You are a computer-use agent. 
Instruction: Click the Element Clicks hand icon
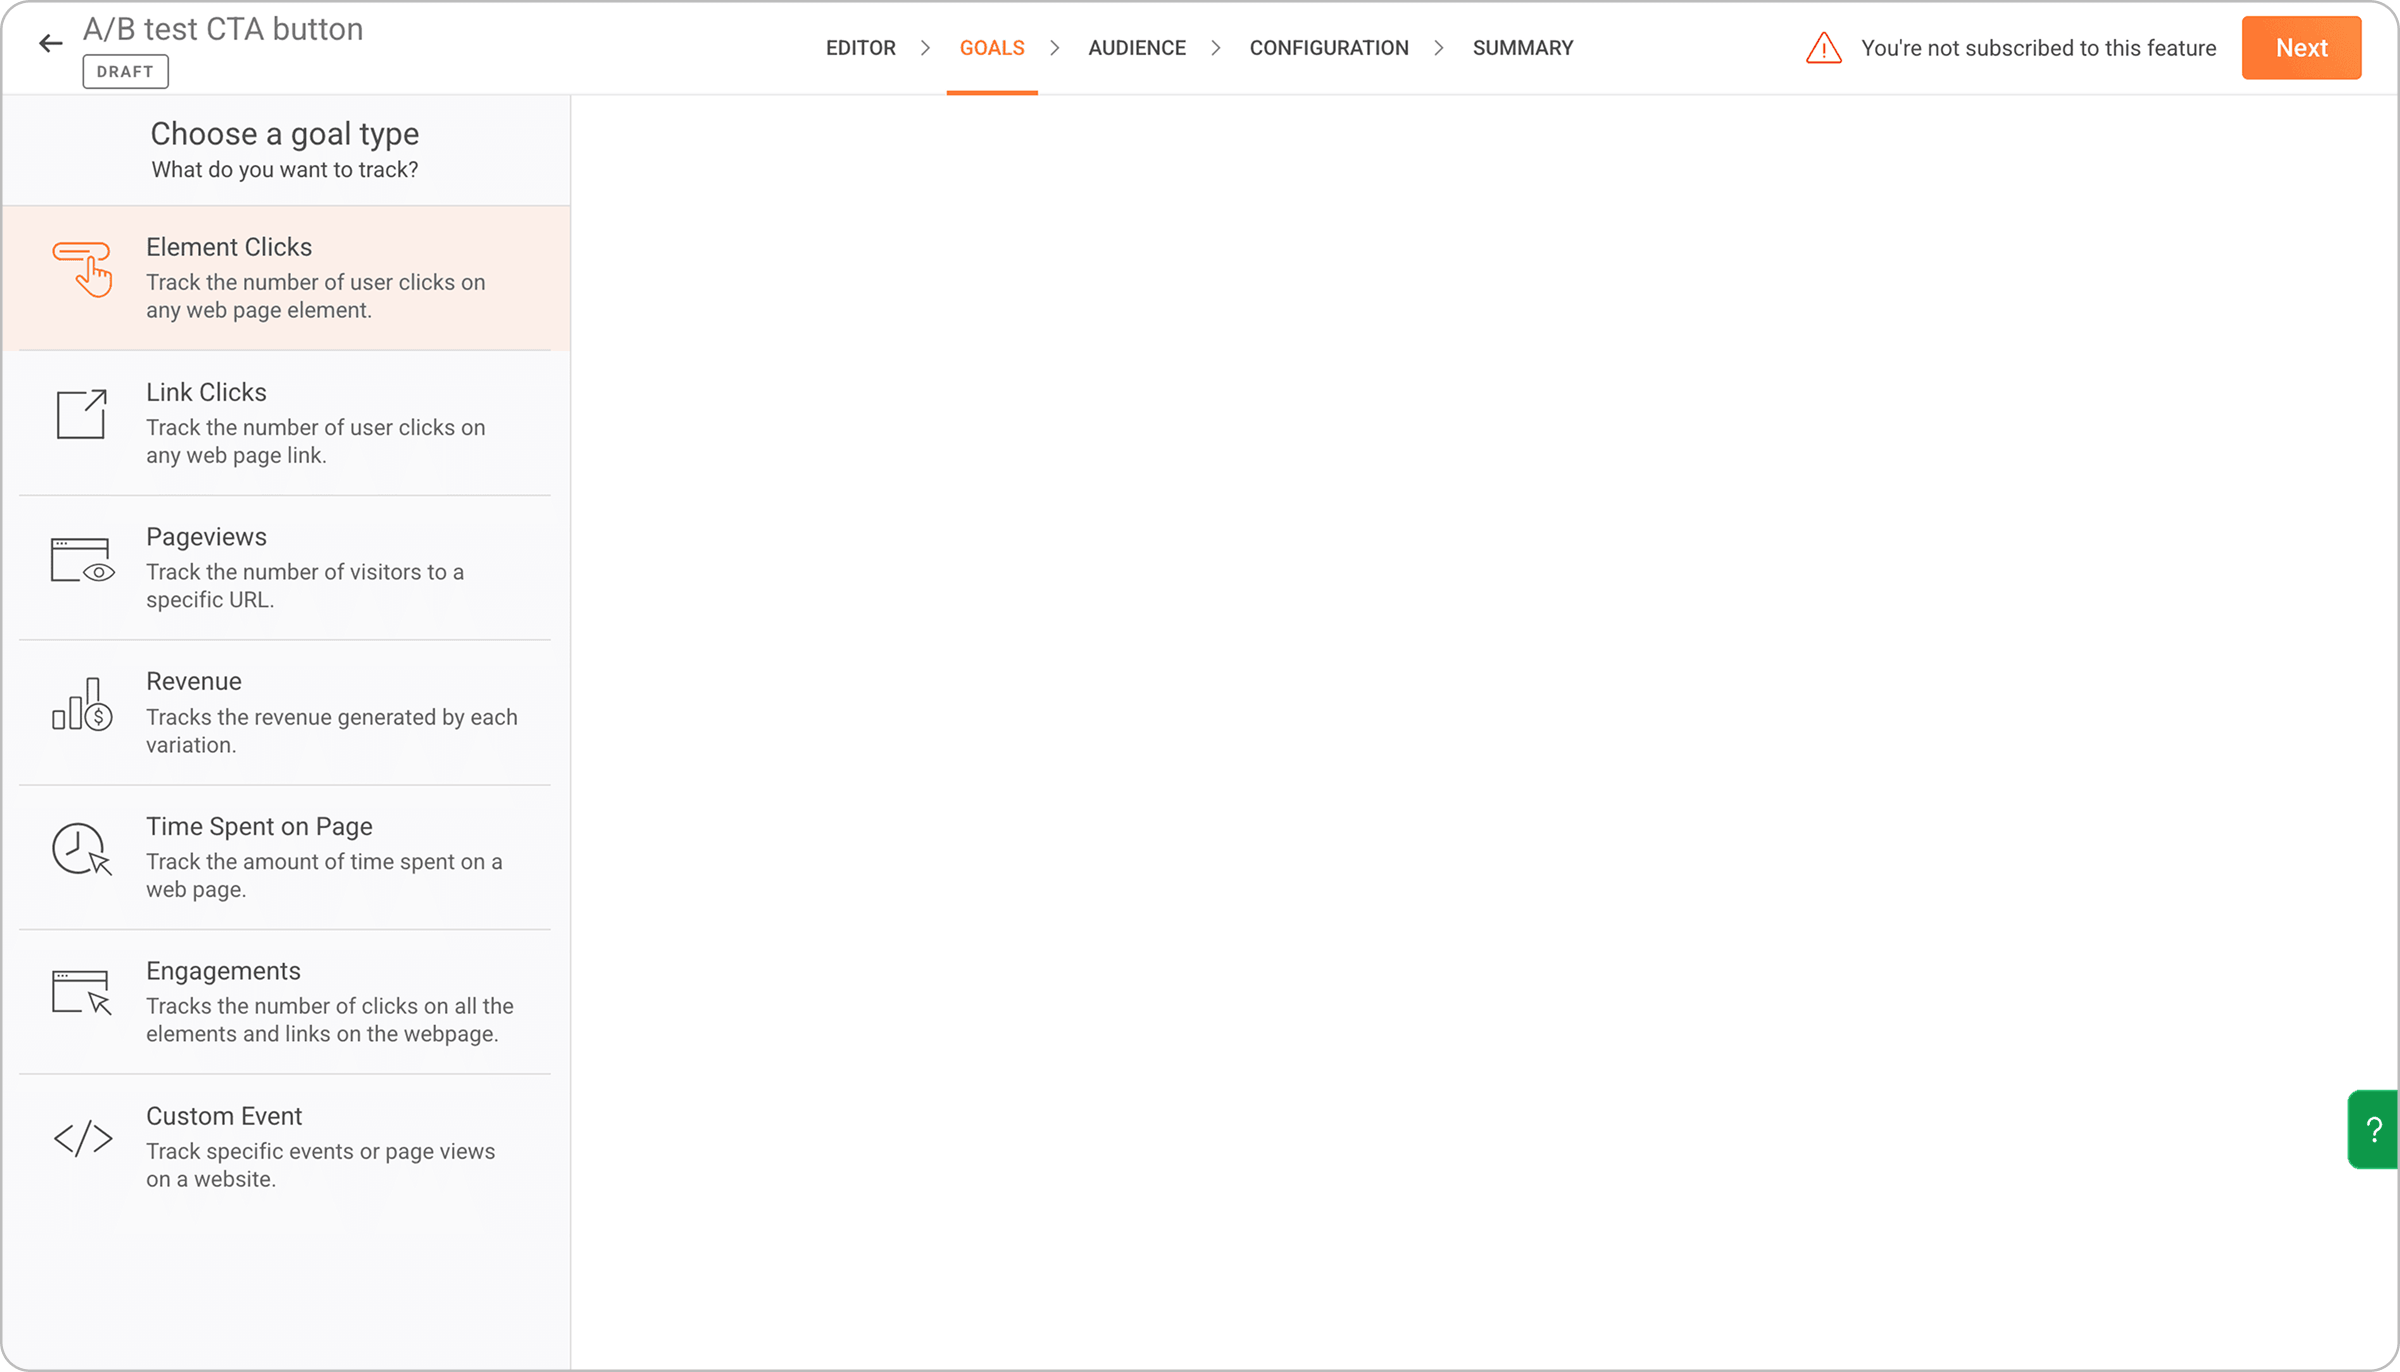pos(82,269)
